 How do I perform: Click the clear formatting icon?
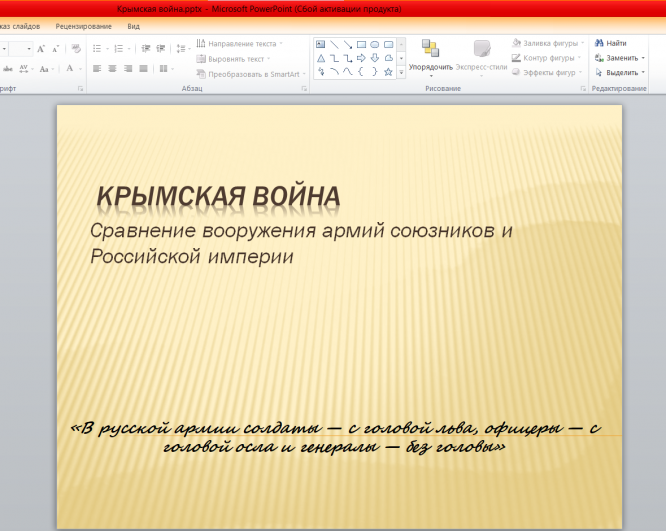[75, 48]
